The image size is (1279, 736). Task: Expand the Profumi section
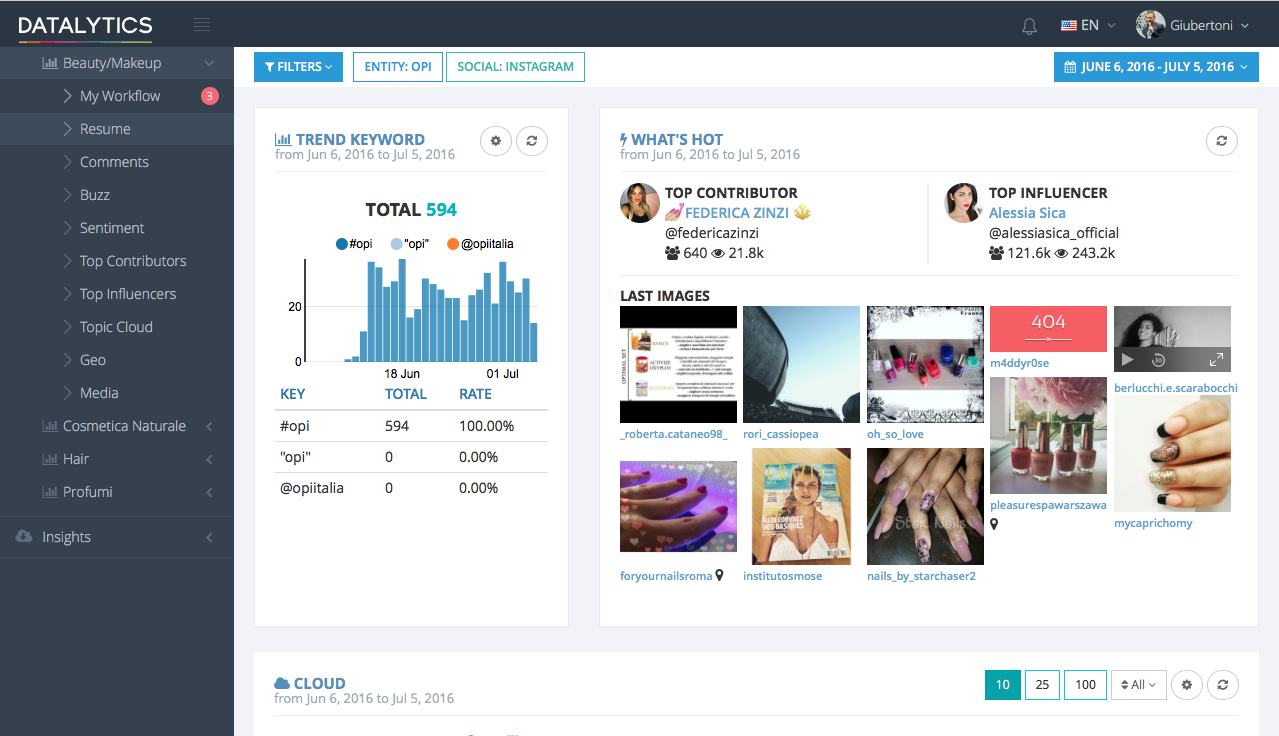pyautogui.click(x=209, y=492)
